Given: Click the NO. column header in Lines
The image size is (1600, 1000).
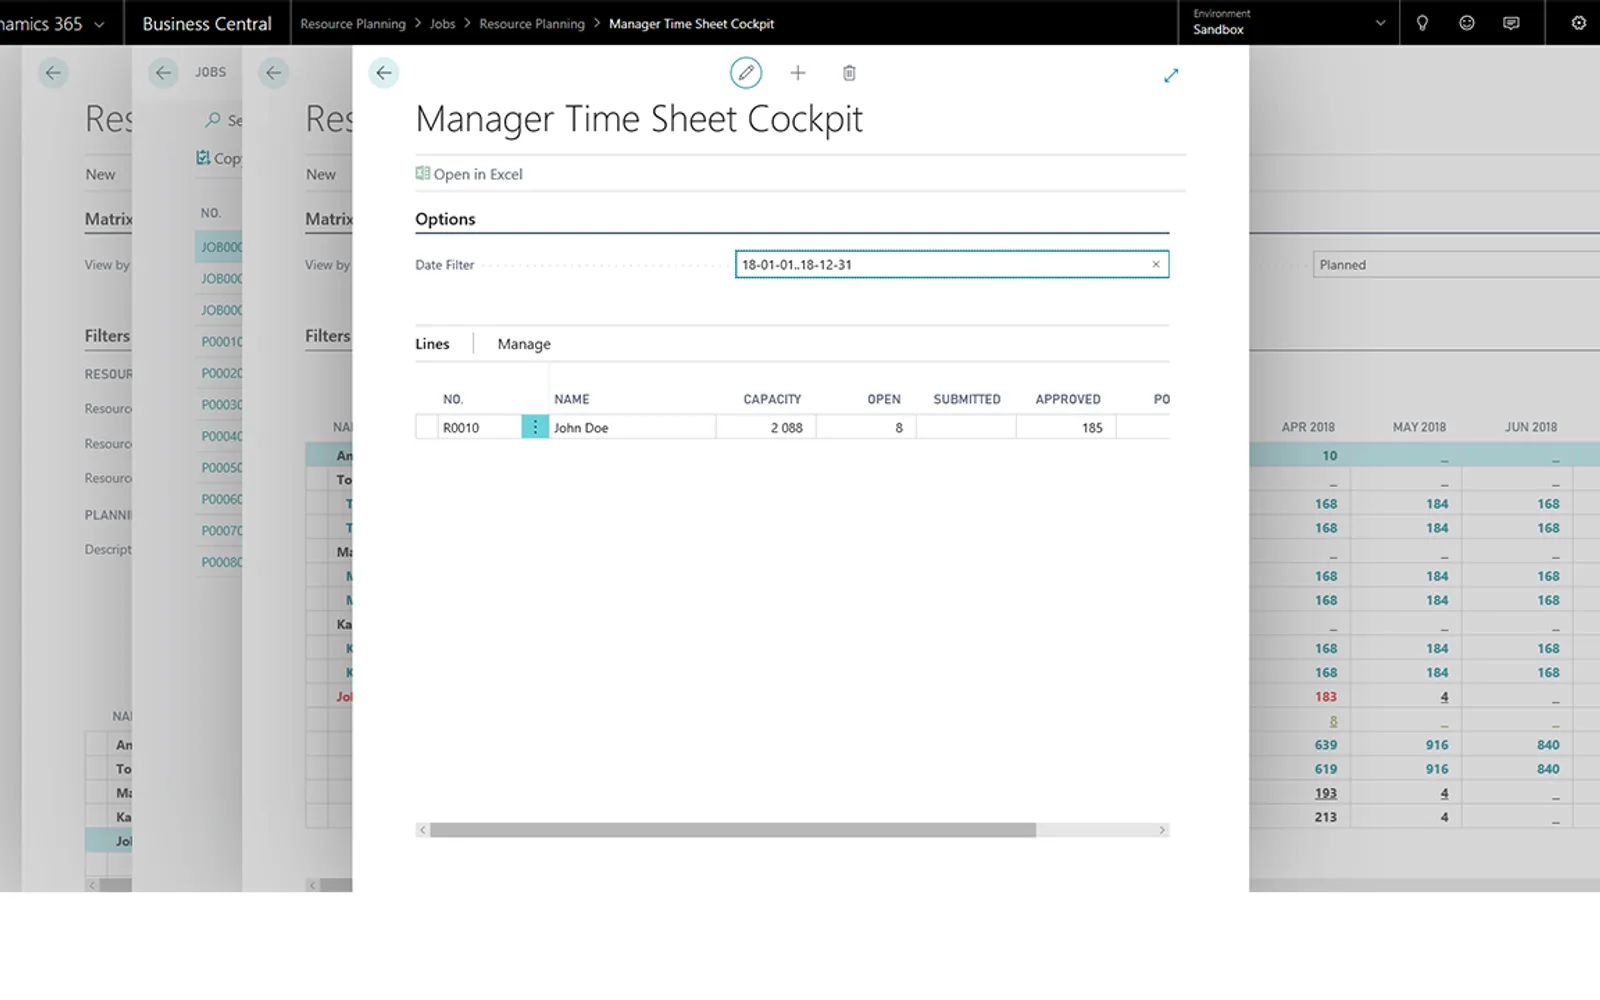Looking at the screenshot, I should 453,399.
